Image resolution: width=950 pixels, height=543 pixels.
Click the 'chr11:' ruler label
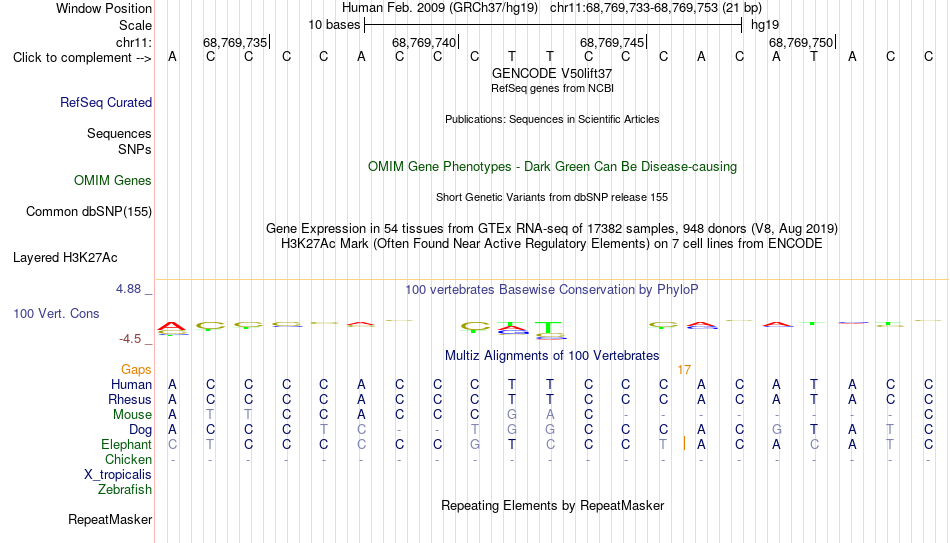134,42
